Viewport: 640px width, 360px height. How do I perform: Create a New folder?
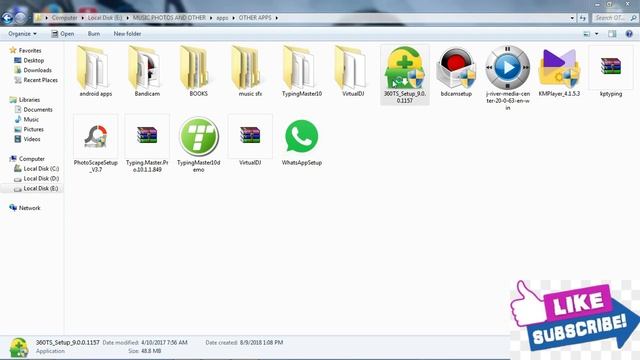point(127,34)
